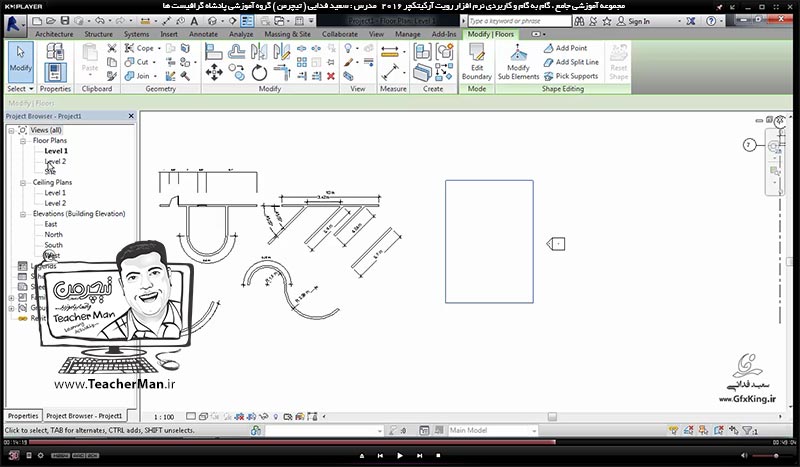Click Modify Sub Elements button
Image resolution: width=800 pixels, height=467 pixels.
pyautogui.click(x=518, y=62)
